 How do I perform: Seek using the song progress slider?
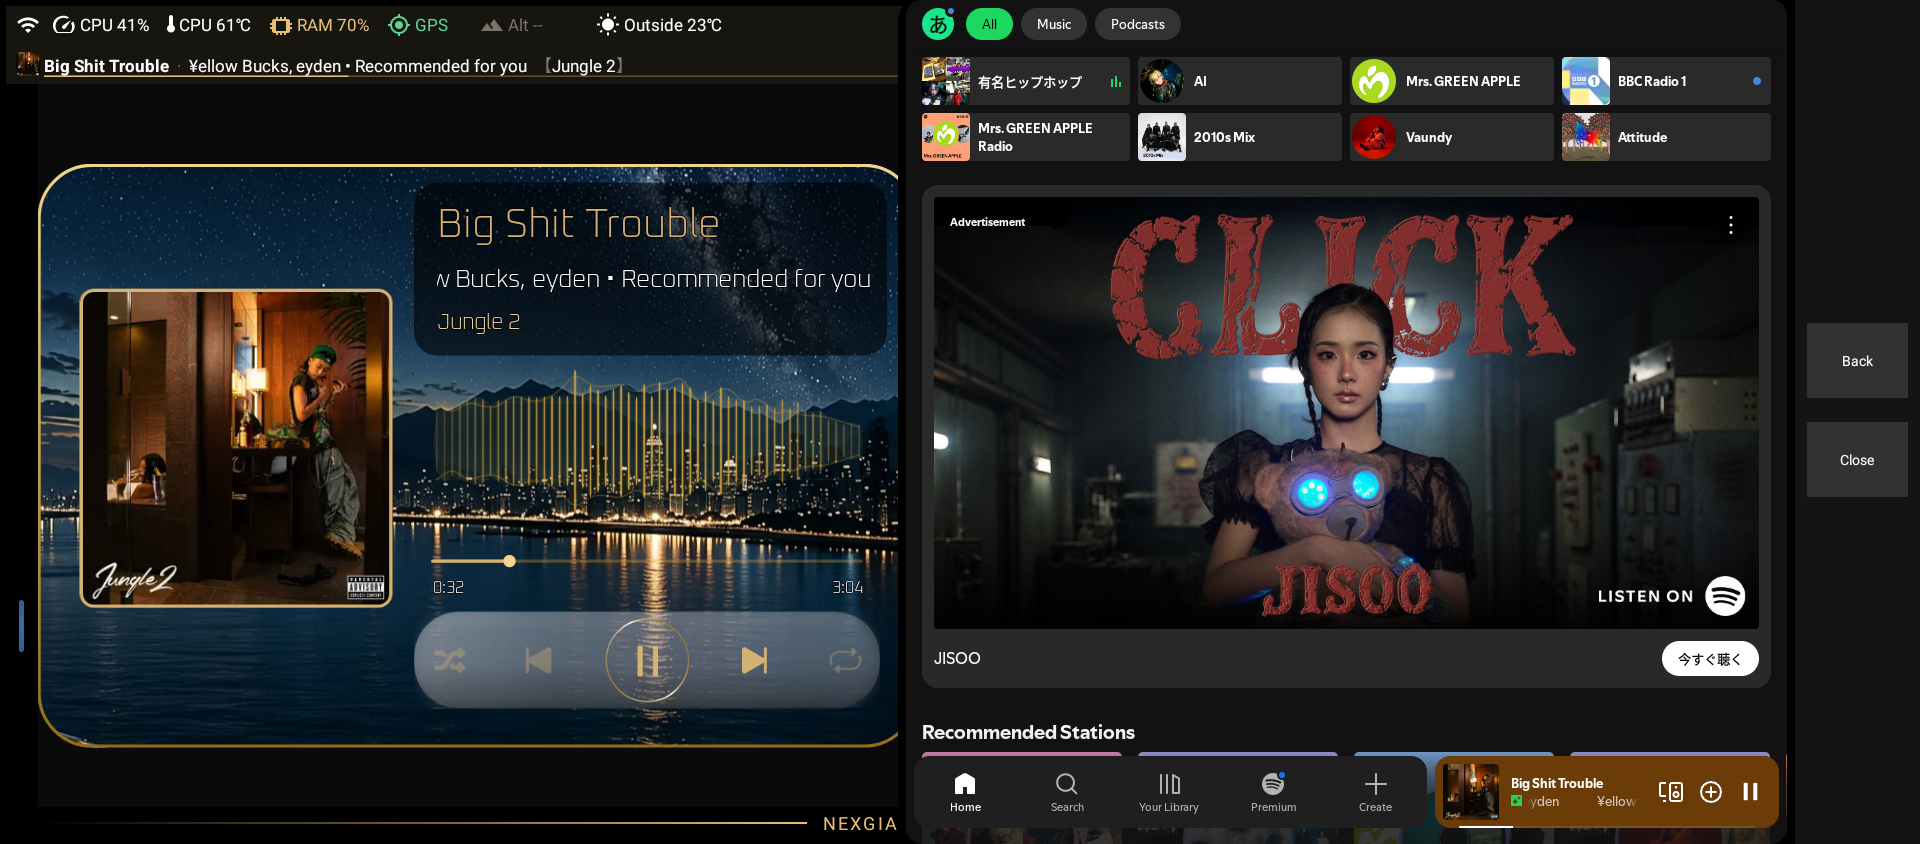click(647, 561)
